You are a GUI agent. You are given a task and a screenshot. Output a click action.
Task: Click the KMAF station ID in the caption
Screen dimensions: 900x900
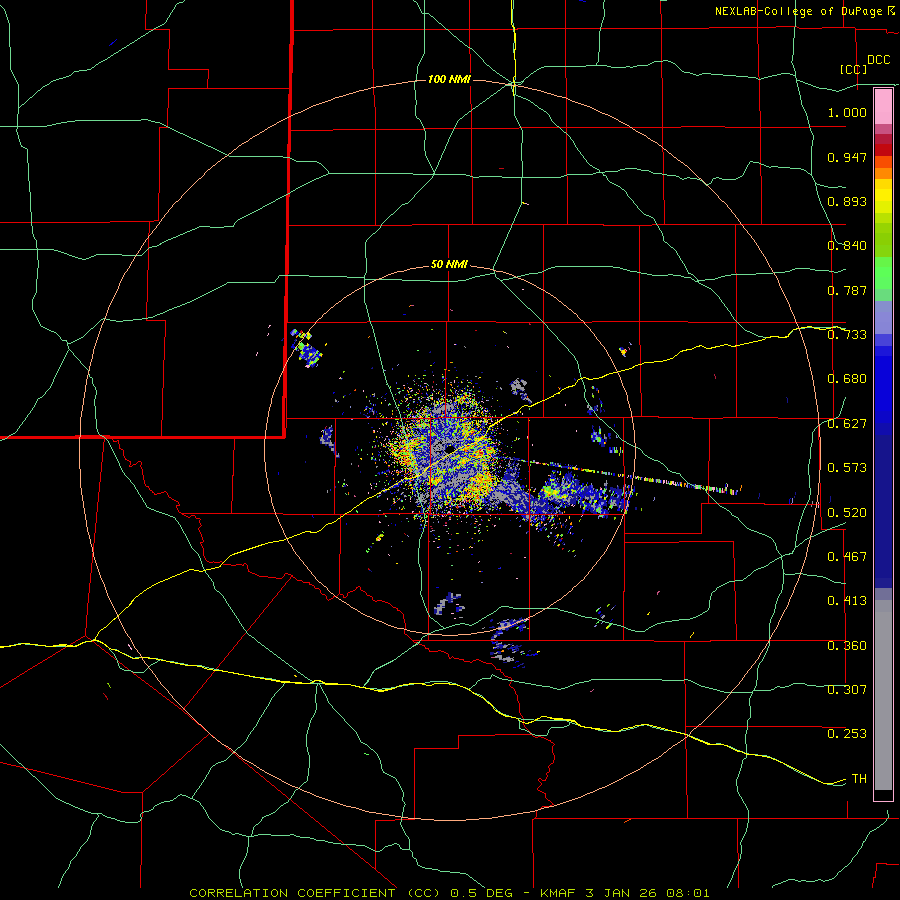(x=560, y=893)
